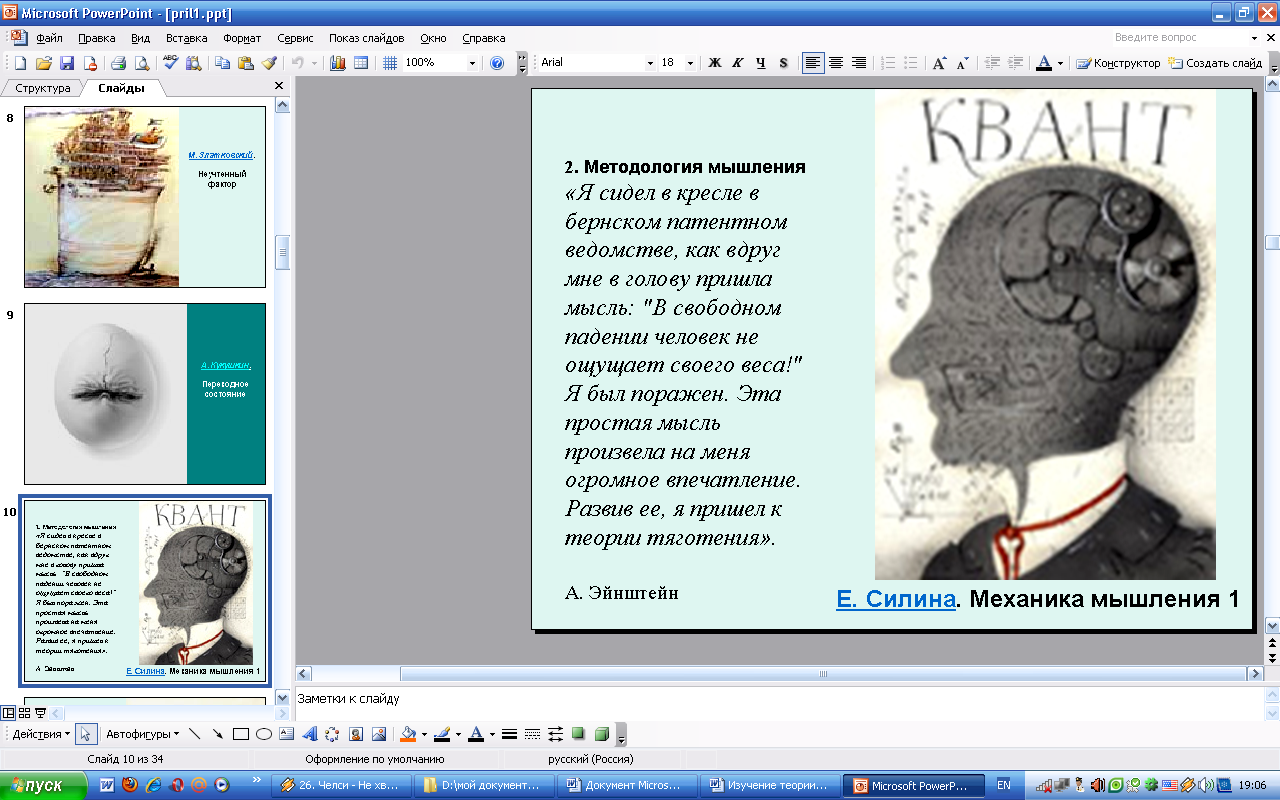This screenshot has width=1280, height=800.
Task: Expand the fill color dropdown arrow
Action: pos(424,734)
